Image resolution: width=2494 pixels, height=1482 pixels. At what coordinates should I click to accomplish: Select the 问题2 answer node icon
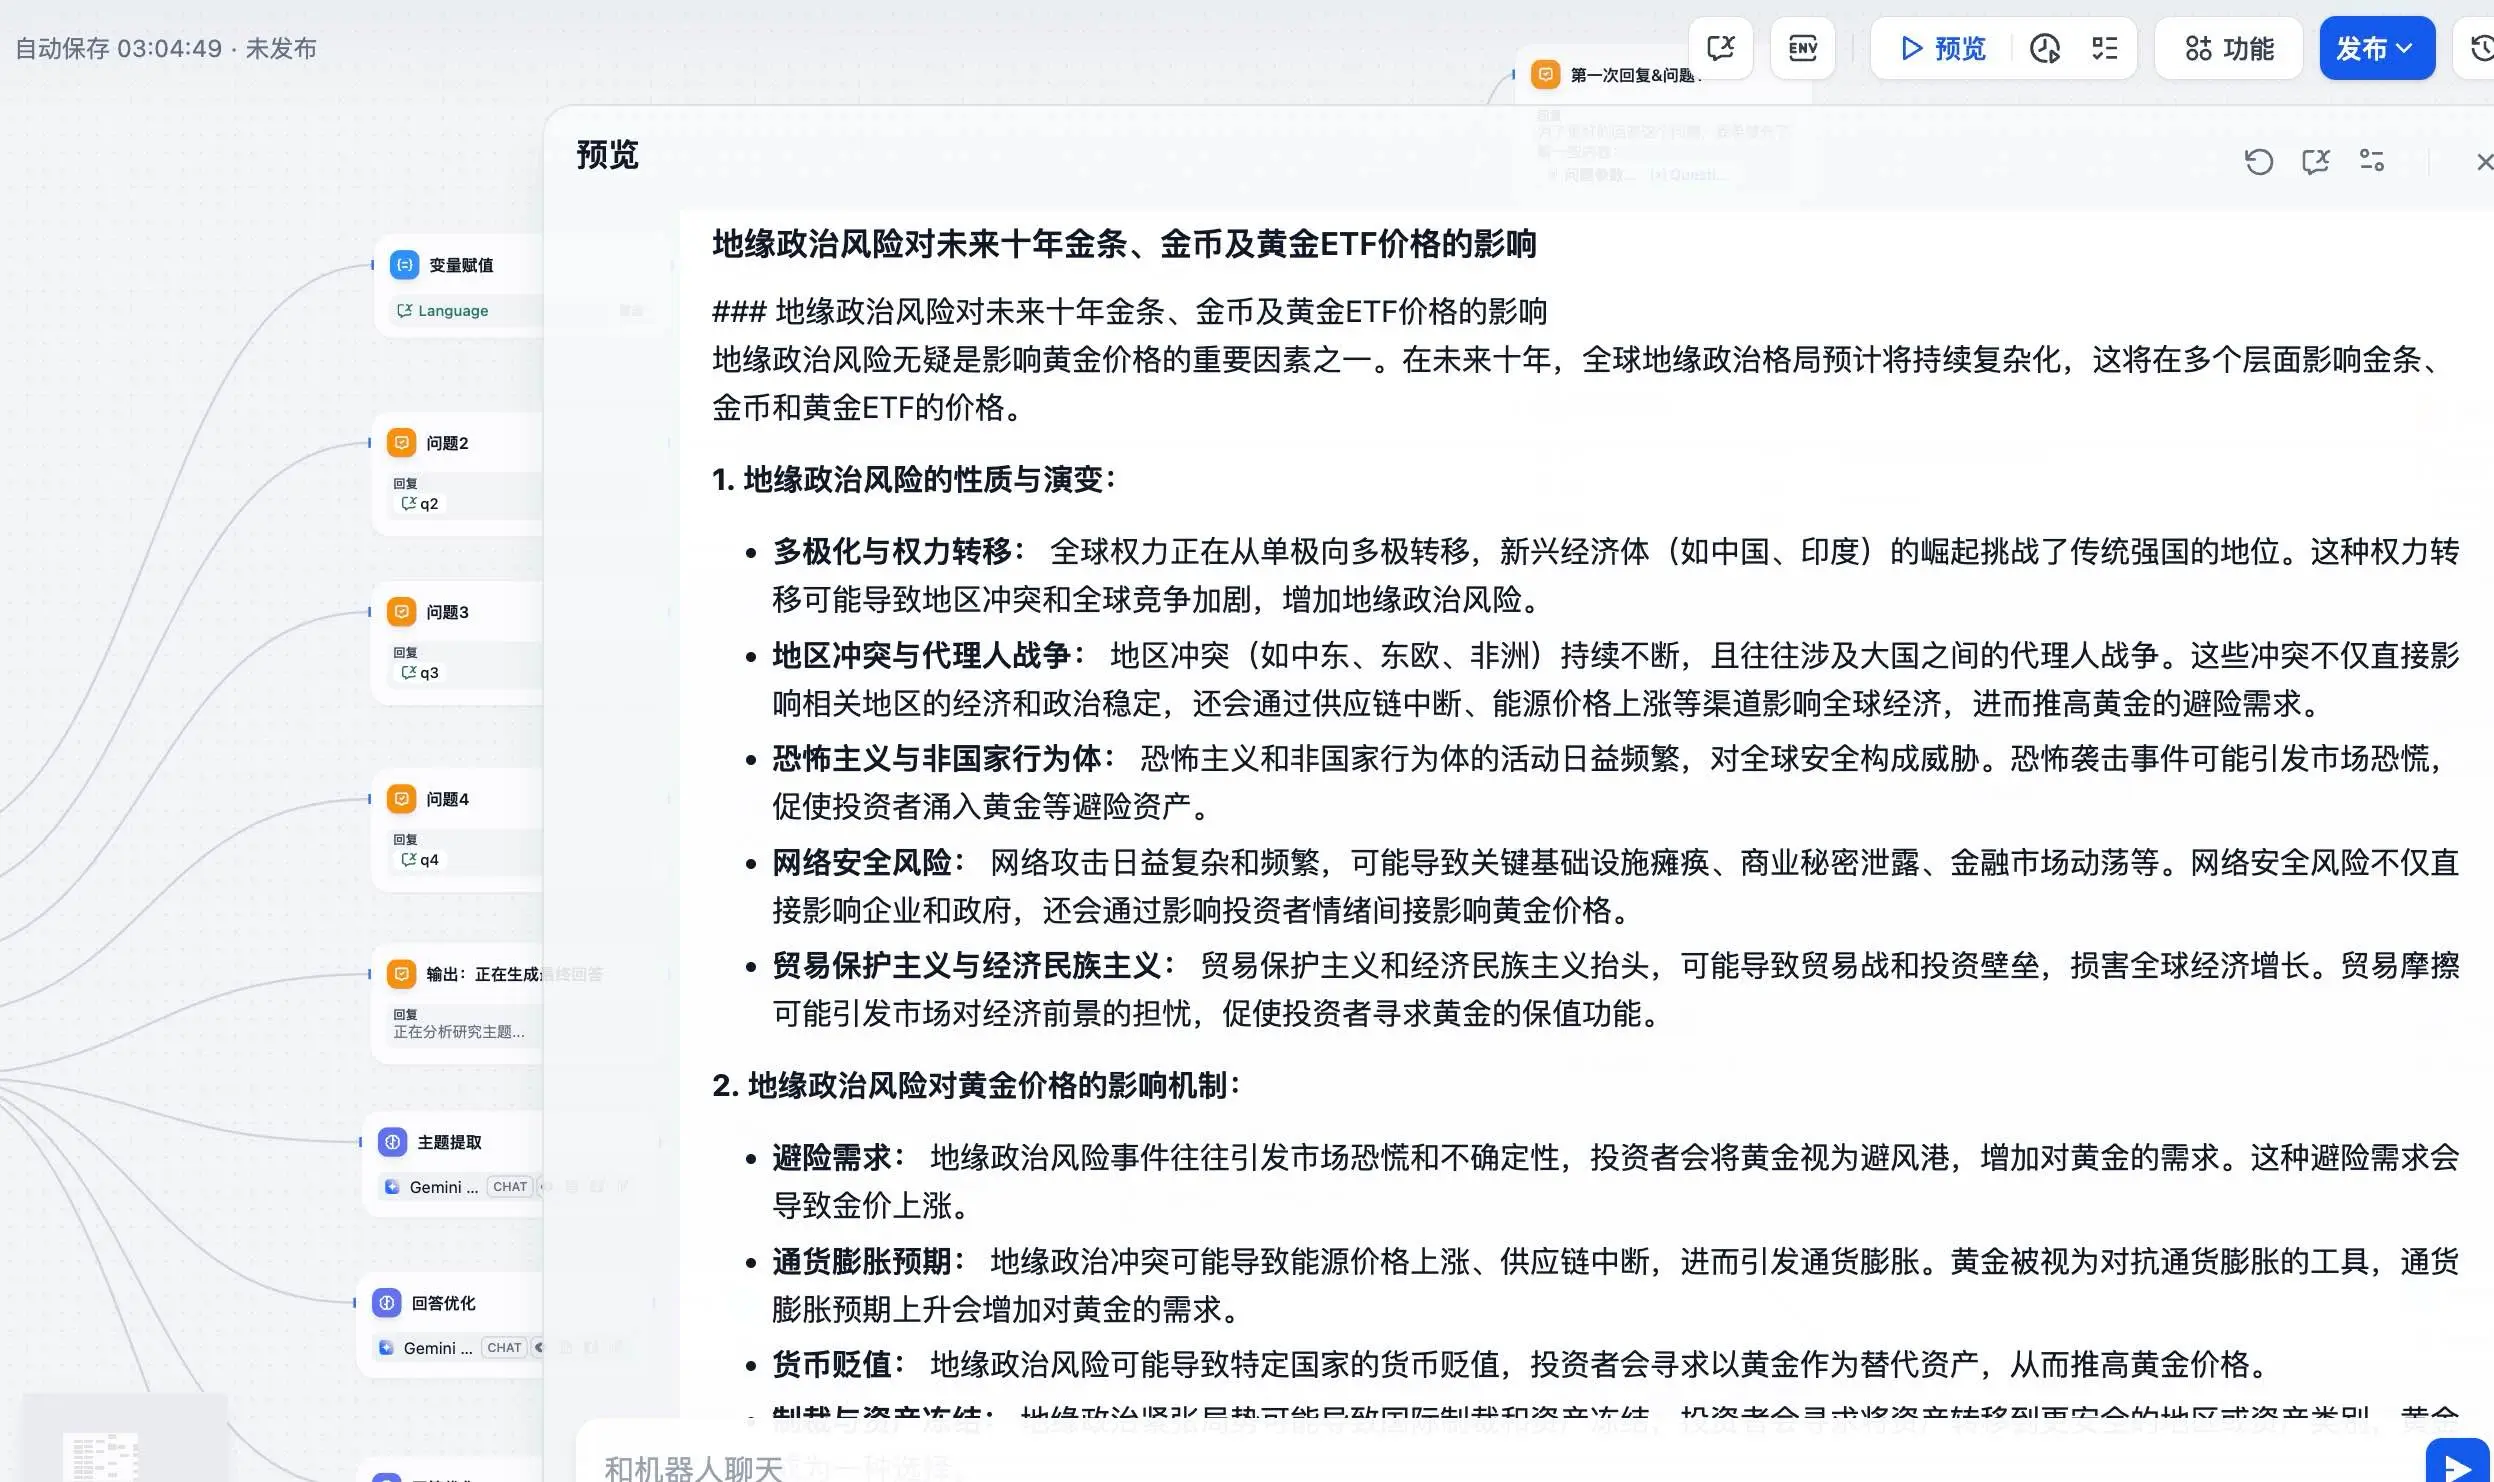click(401, 442)
